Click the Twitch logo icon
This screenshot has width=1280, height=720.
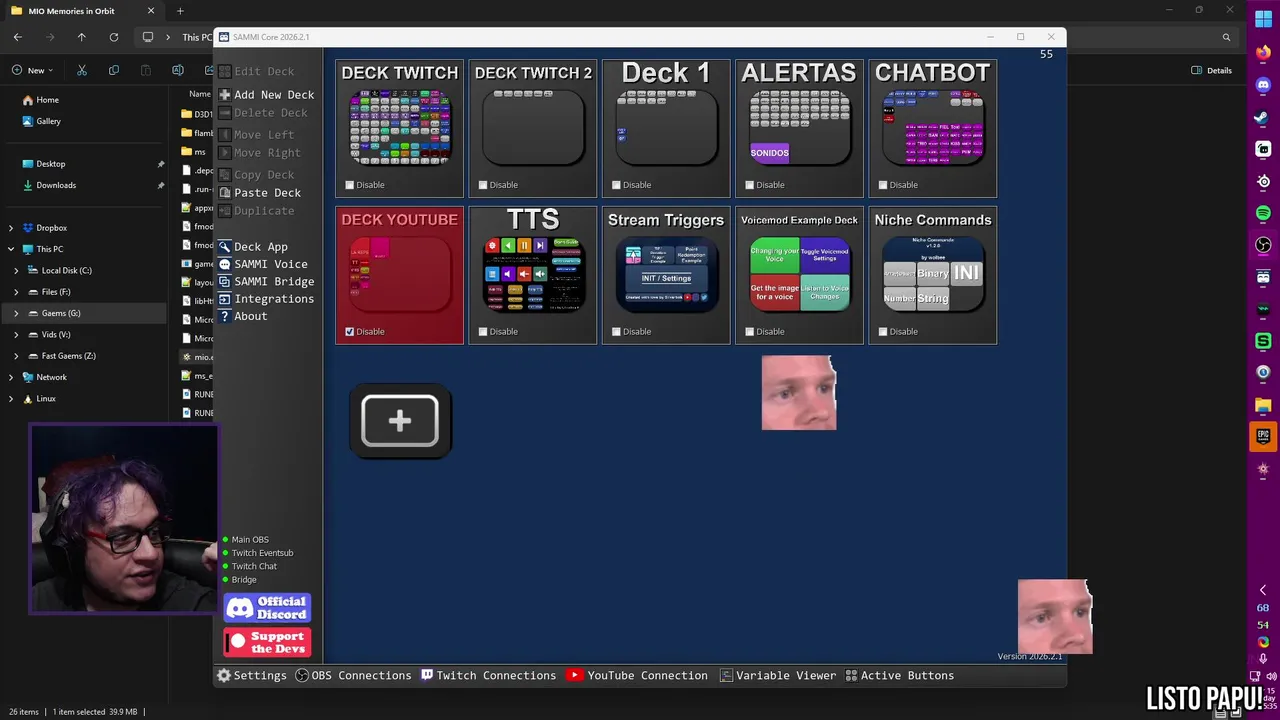(x=427, y=676)
